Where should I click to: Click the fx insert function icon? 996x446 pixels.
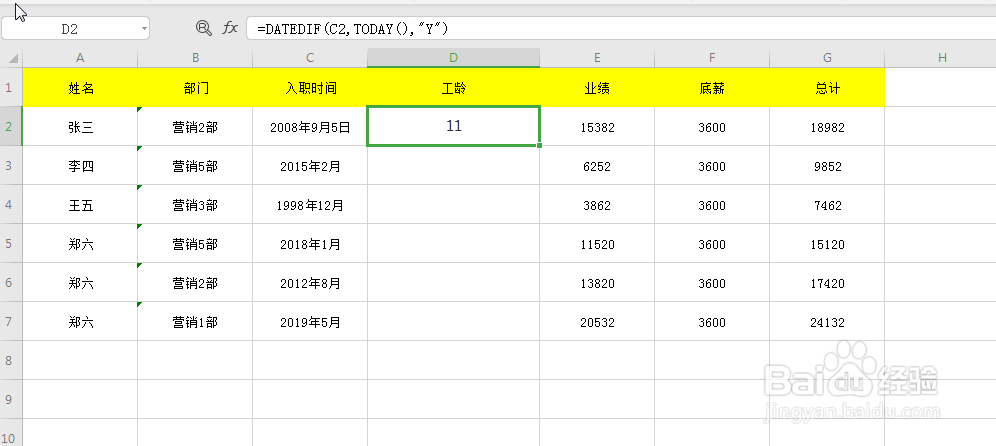pyautogui.click(x=230, y=29)
